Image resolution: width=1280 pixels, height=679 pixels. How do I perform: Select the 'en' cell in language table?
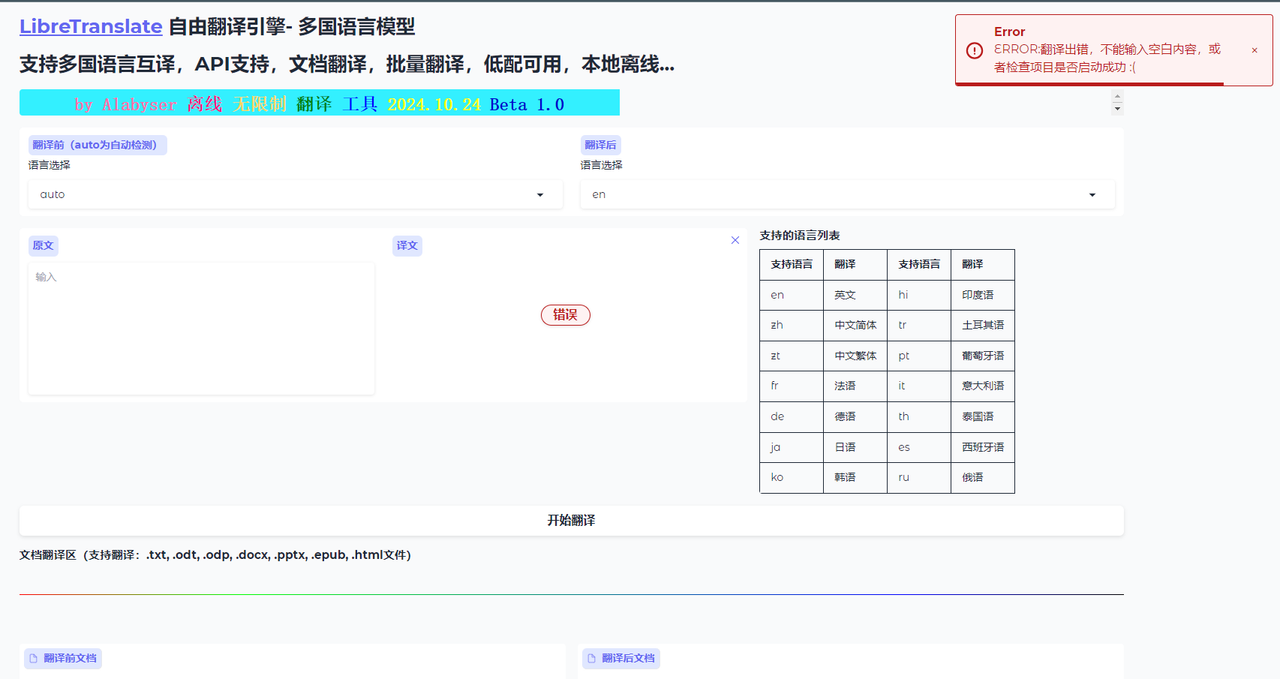point(791,295)
